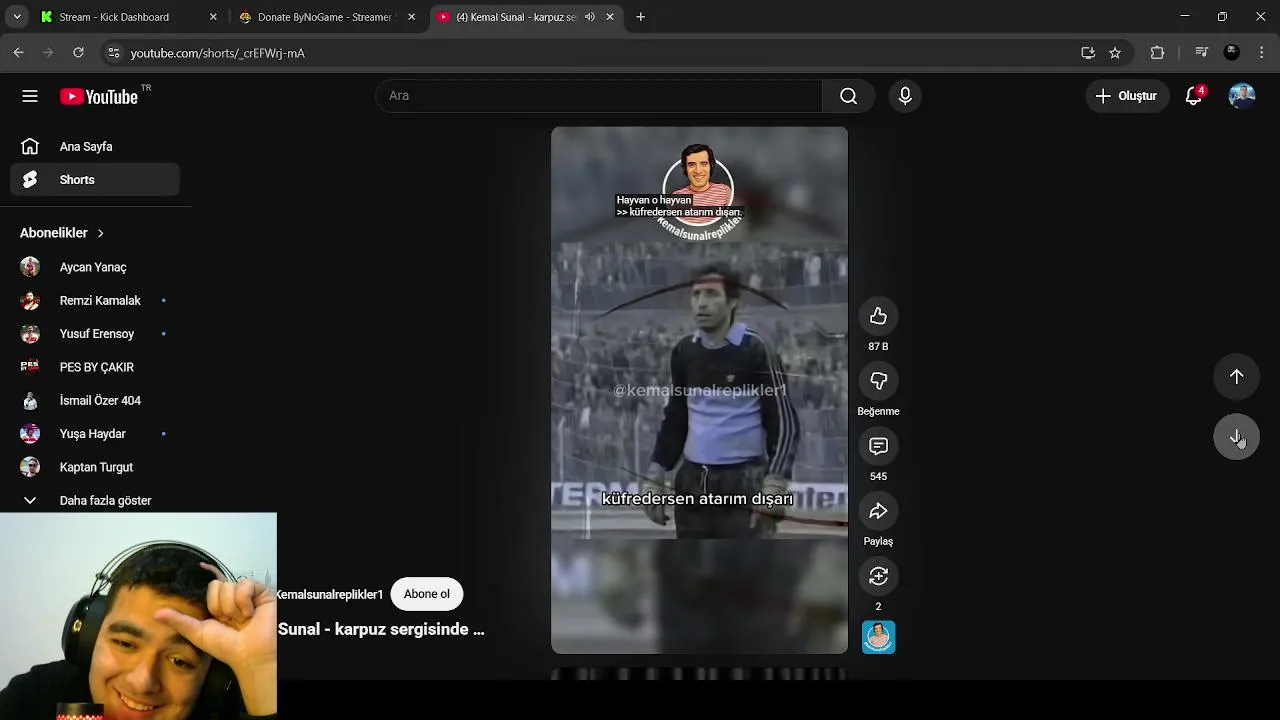Close the Donate ByNoGame tab
Viewport: 1280px width, 720px height.
point(411,17)
